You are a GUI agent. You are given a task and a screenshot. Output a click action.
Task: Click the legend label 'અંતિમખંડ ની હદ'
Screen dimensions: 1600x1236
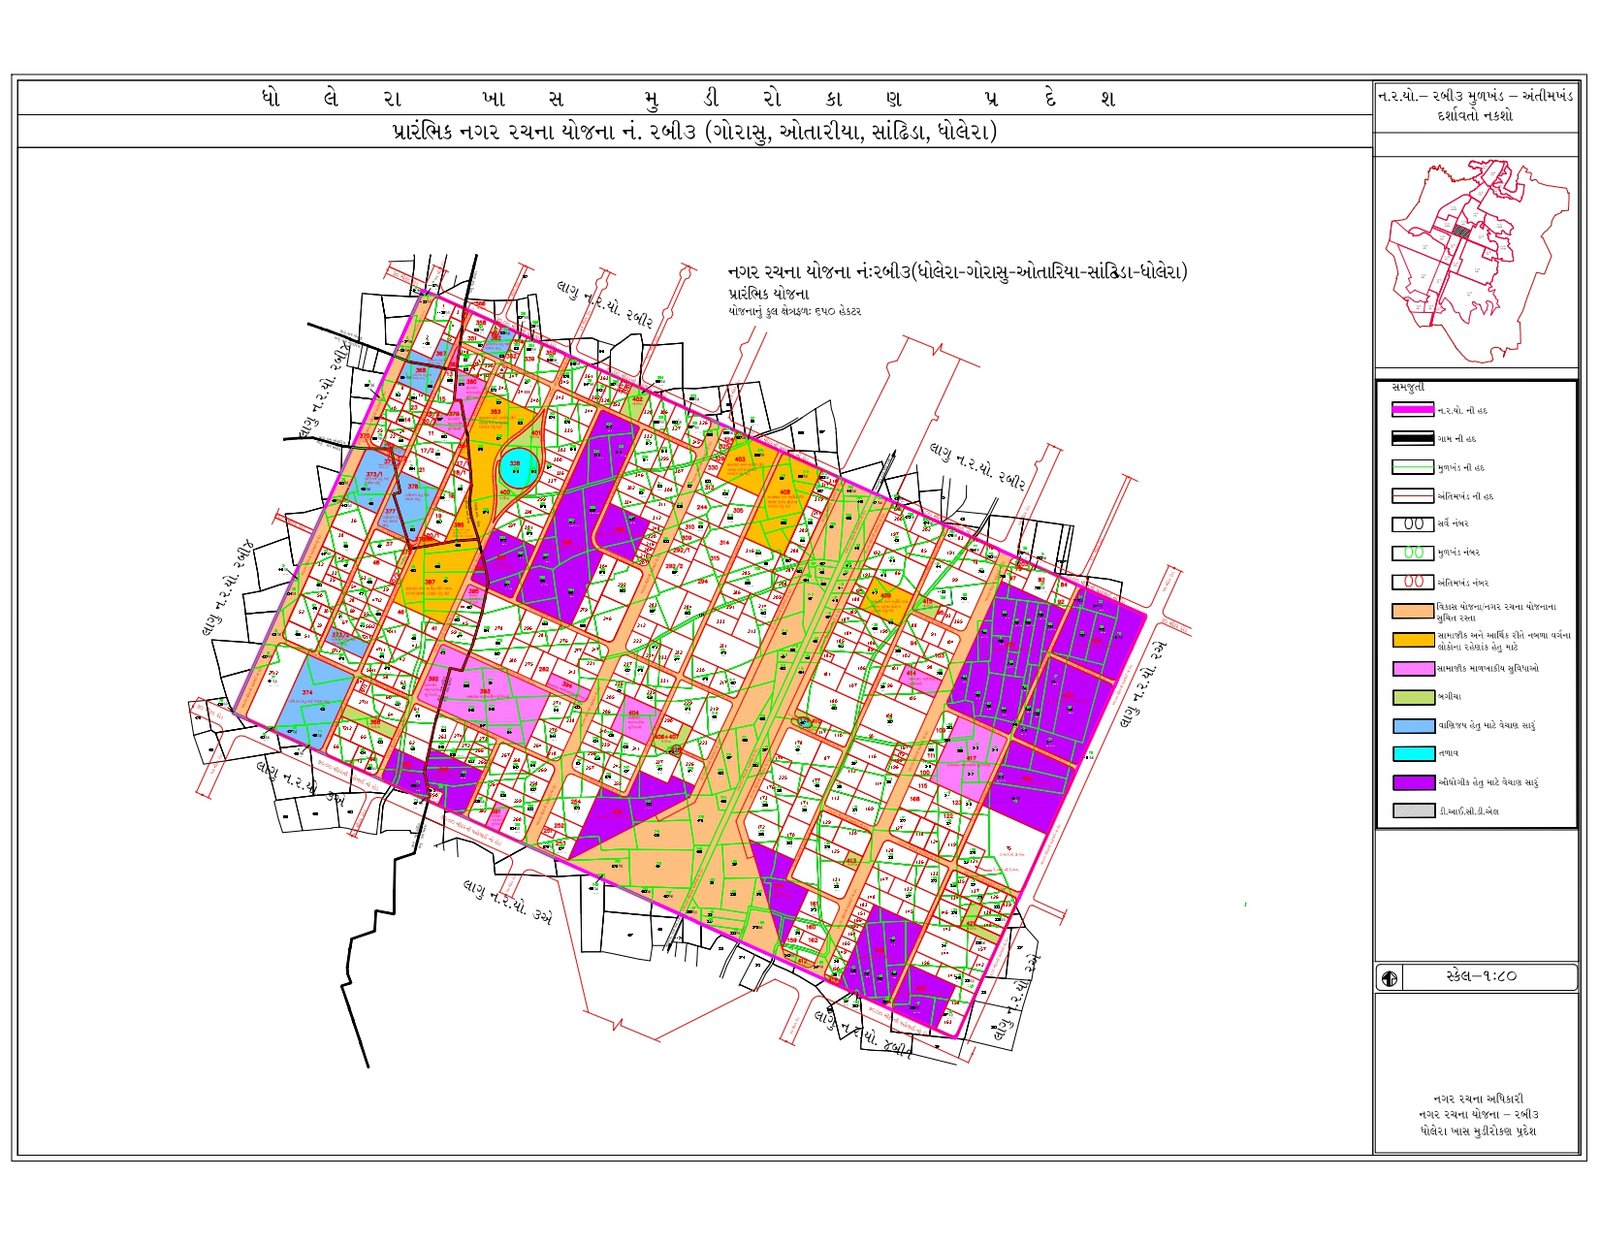1464,496
